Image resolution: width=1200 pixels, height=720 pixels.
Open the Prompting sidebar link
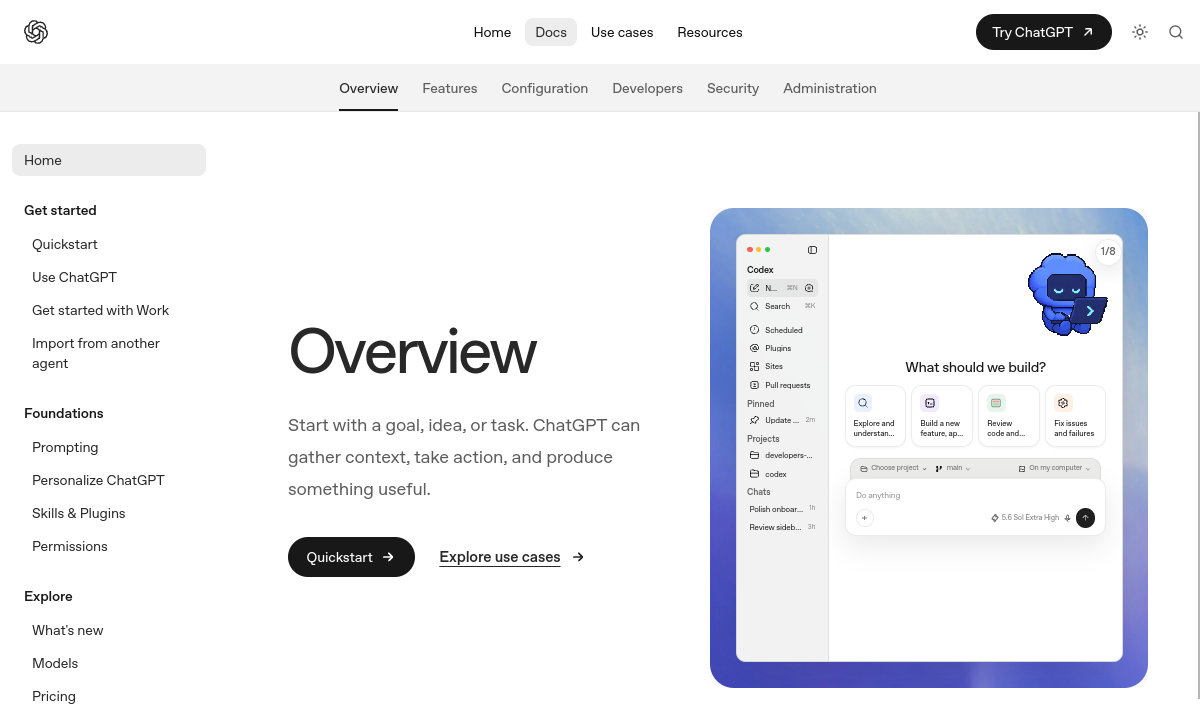pos(65,447)
